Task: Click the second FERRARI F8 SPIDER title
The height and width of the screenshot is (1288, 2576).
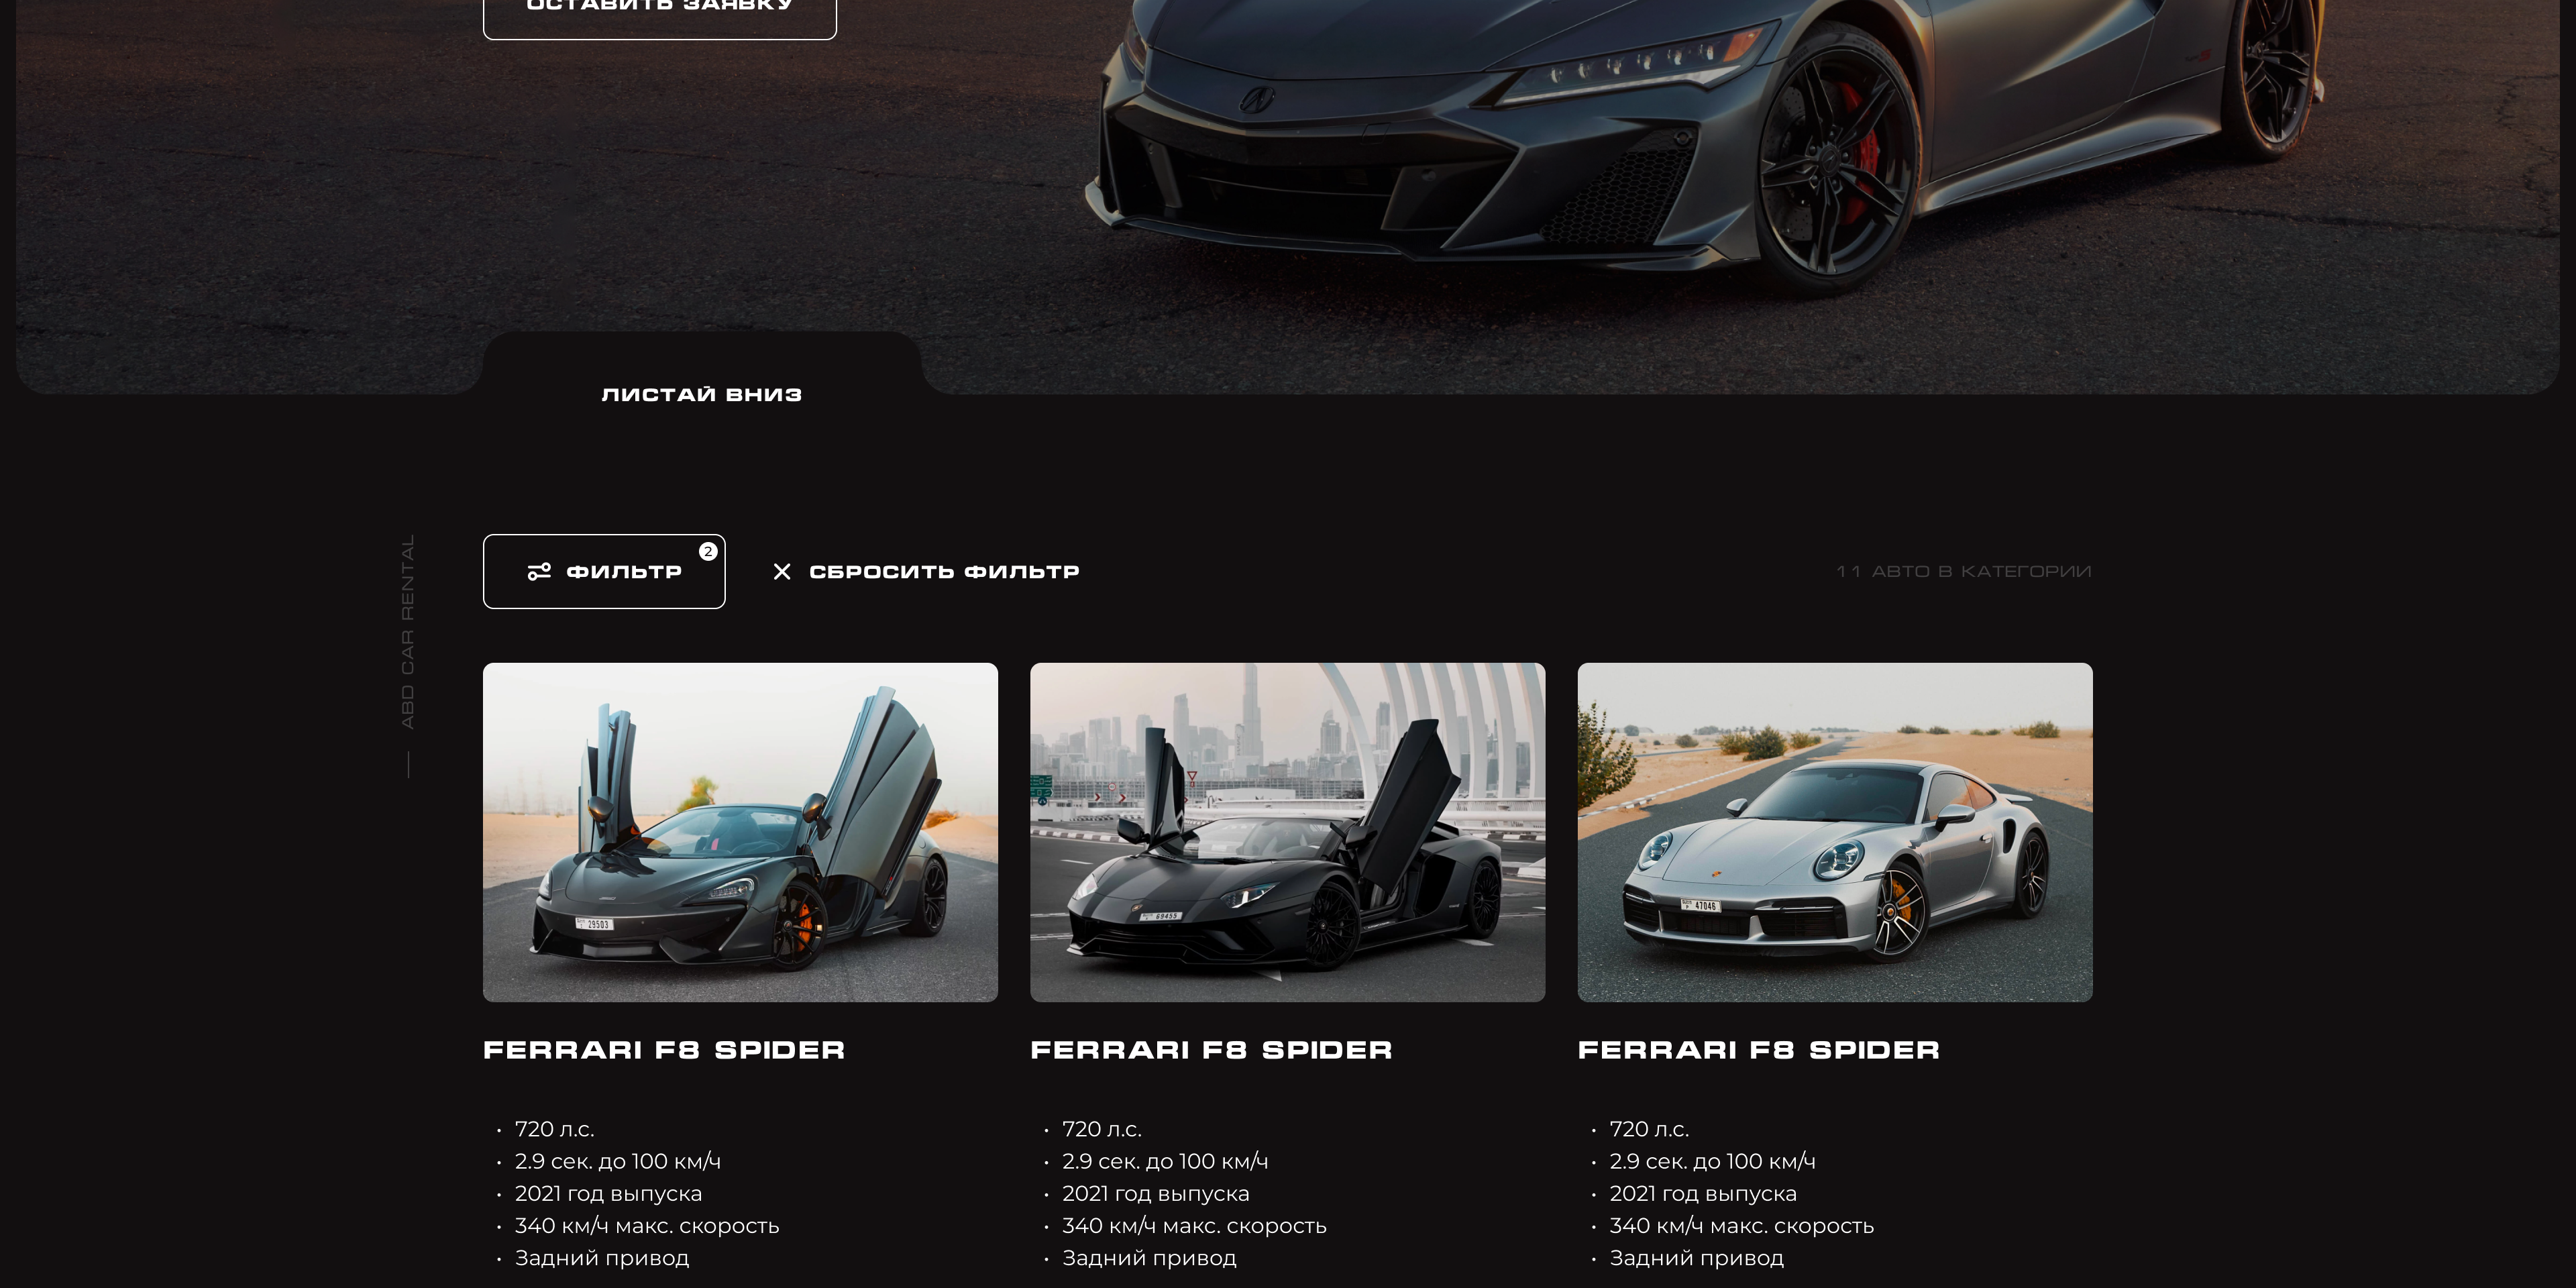Action: click(1211, 1050)
